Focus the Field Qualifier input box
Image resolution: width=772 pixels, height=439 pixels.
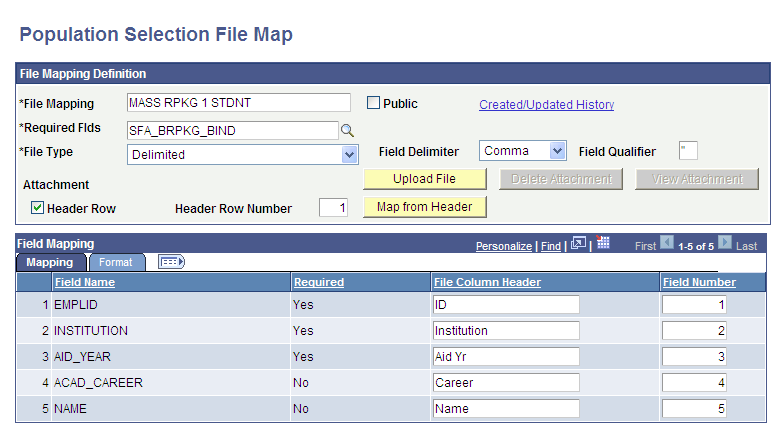tap(688, 151)
